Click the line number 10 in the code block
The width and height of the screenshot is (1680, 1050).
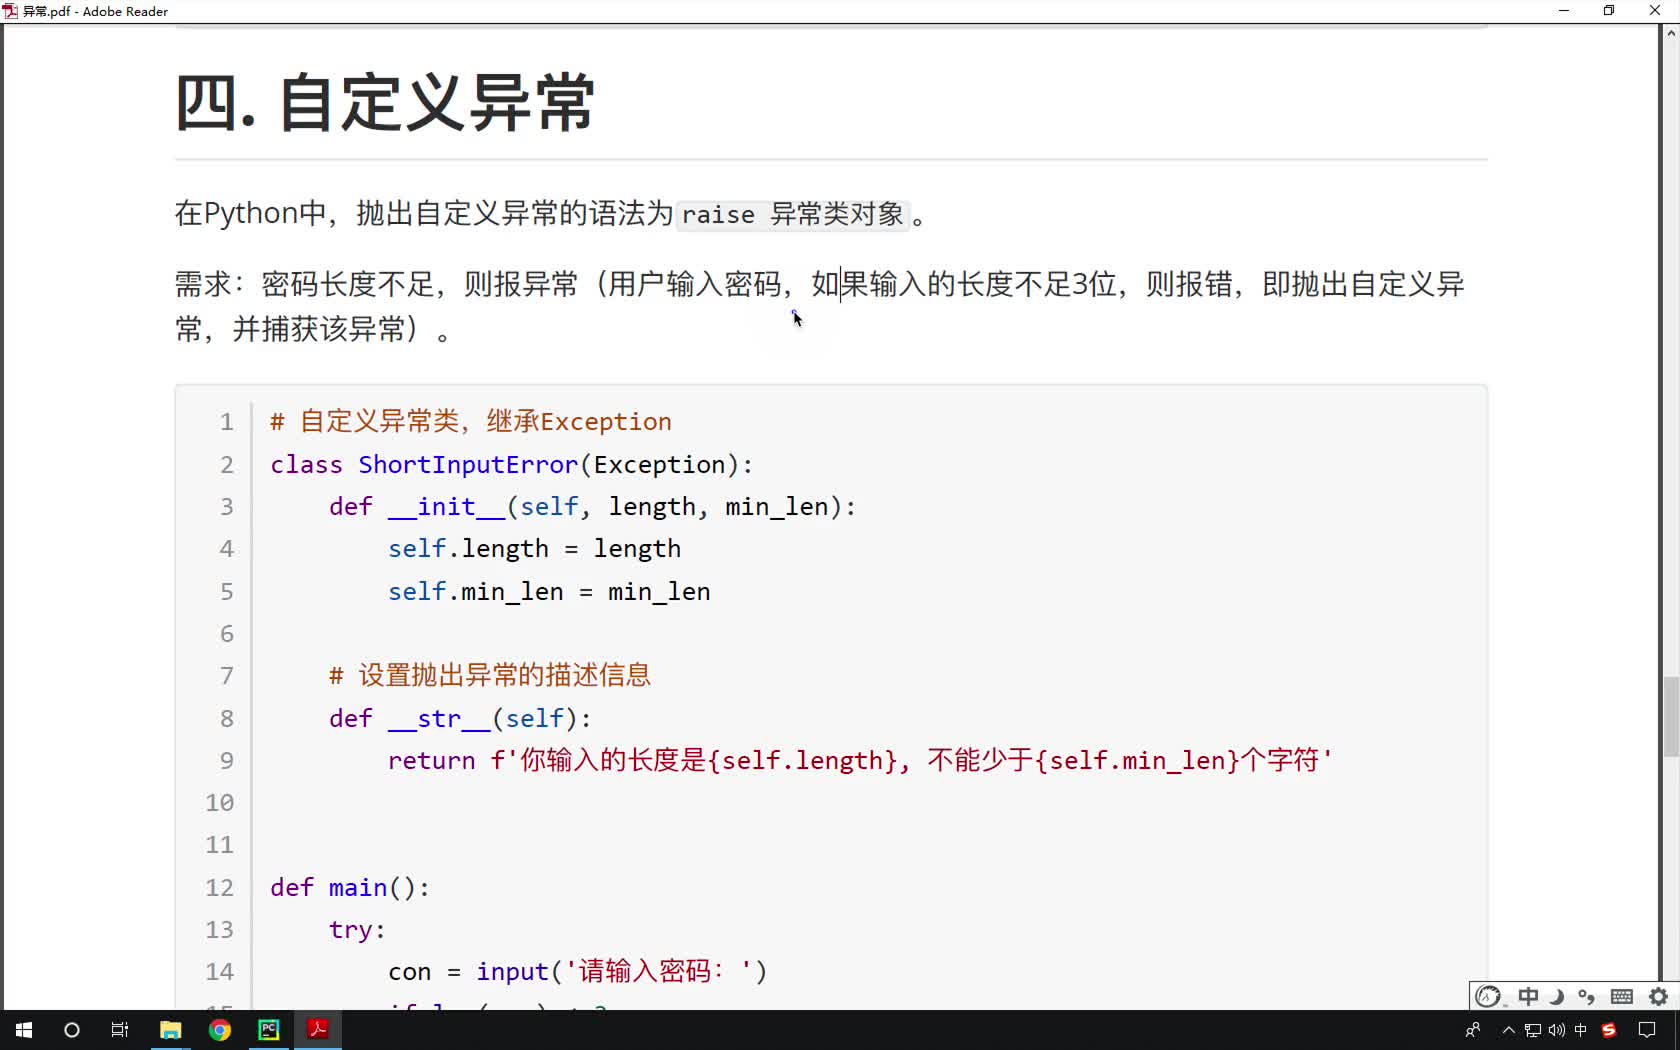pos(220,803)
